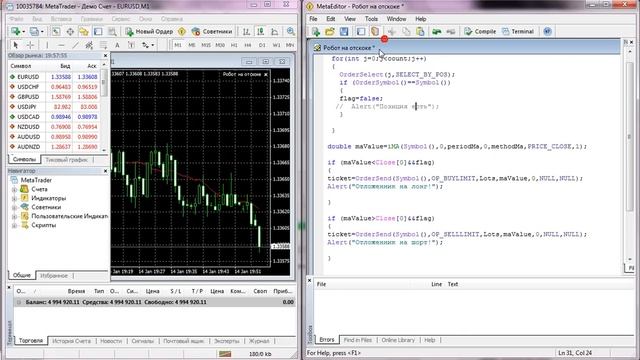Screen dimensions: 640x360
Task: Toggle the Market Watch panel icon
Action: pyautogui.click(x=56, y=31)
